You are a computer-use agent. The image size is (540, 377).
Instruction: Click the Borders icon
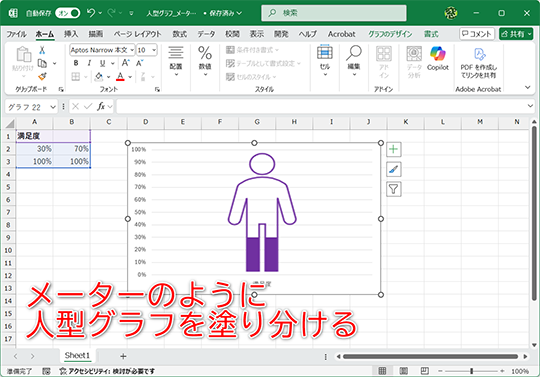click(x=76, y=77)
